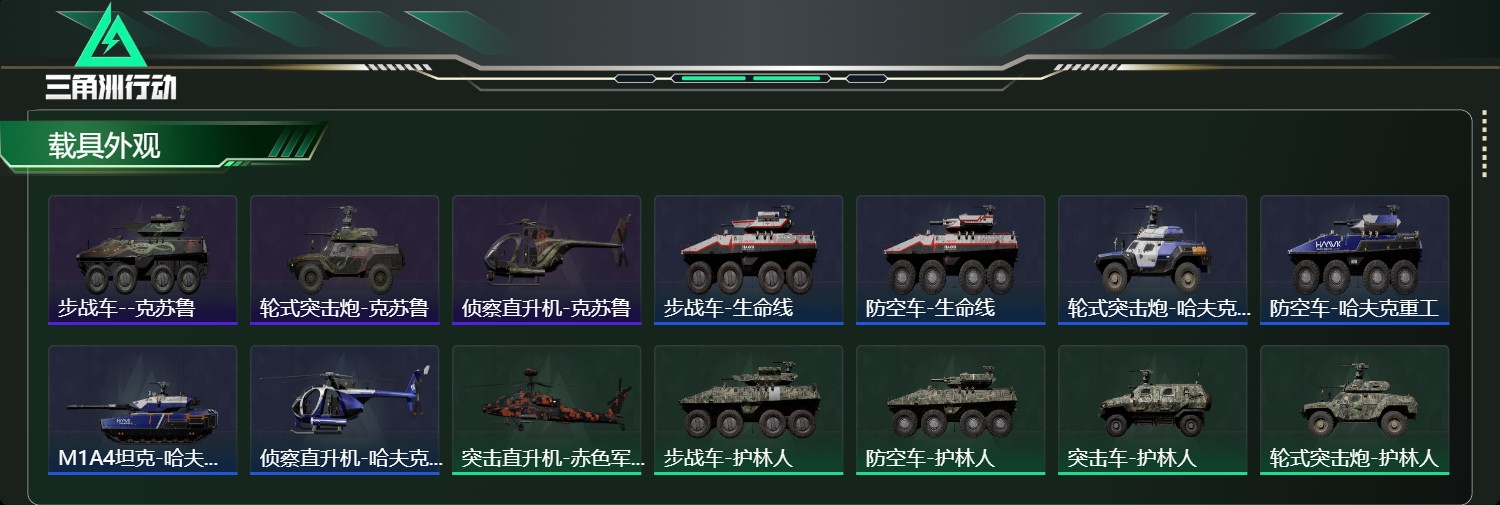Click the 三角洲行动 title text
The image size is (1500, 505).
pyautogui.click(x=111, y=88)
